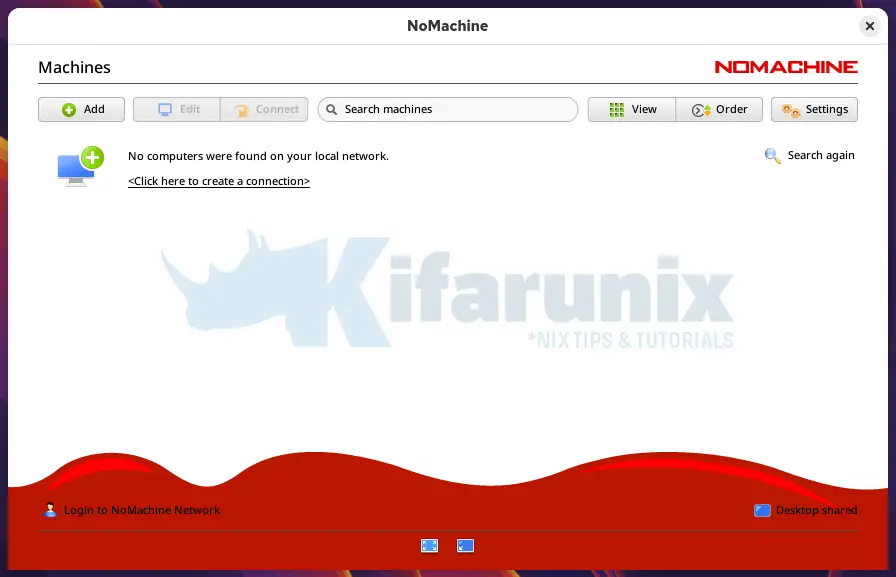Click the NoMachine logo
Screen dimensions: 896x577
pos(785,67)
